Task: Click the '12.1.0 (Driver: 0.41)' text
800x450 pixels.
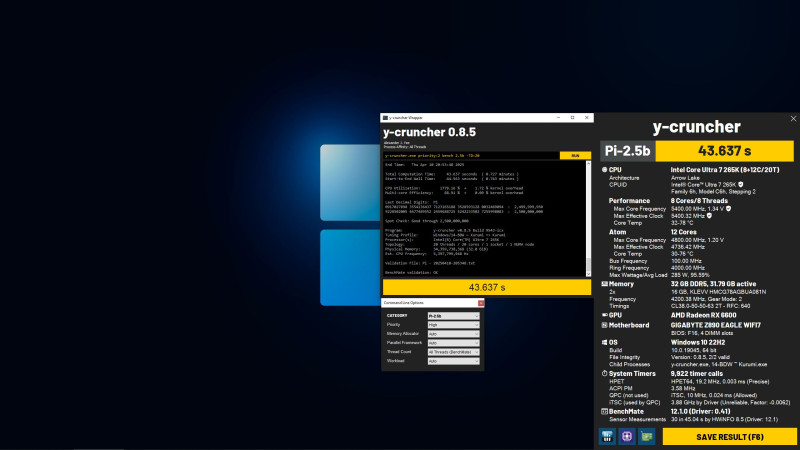Action: pos(700,411)
